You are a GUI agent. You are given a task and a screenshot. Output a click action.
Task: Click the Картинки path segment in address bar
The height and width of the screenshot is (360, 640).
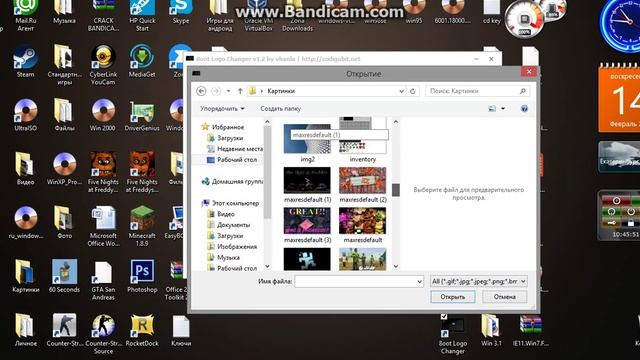click(x=281, y=91)
